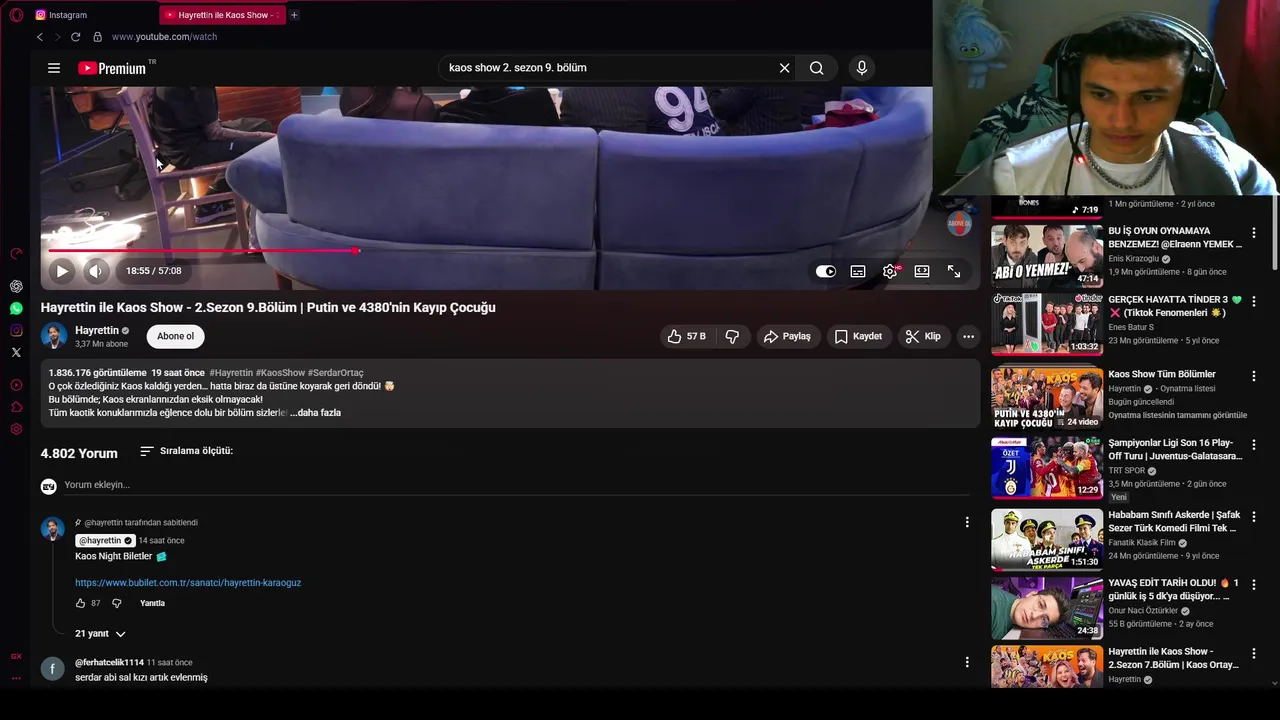Open BU İŞ OYUN OYNAMAYA BENZEMEZ video thumbnail
The width and height of the screenshot is (1280, 720).
[x=1047, y=256]
